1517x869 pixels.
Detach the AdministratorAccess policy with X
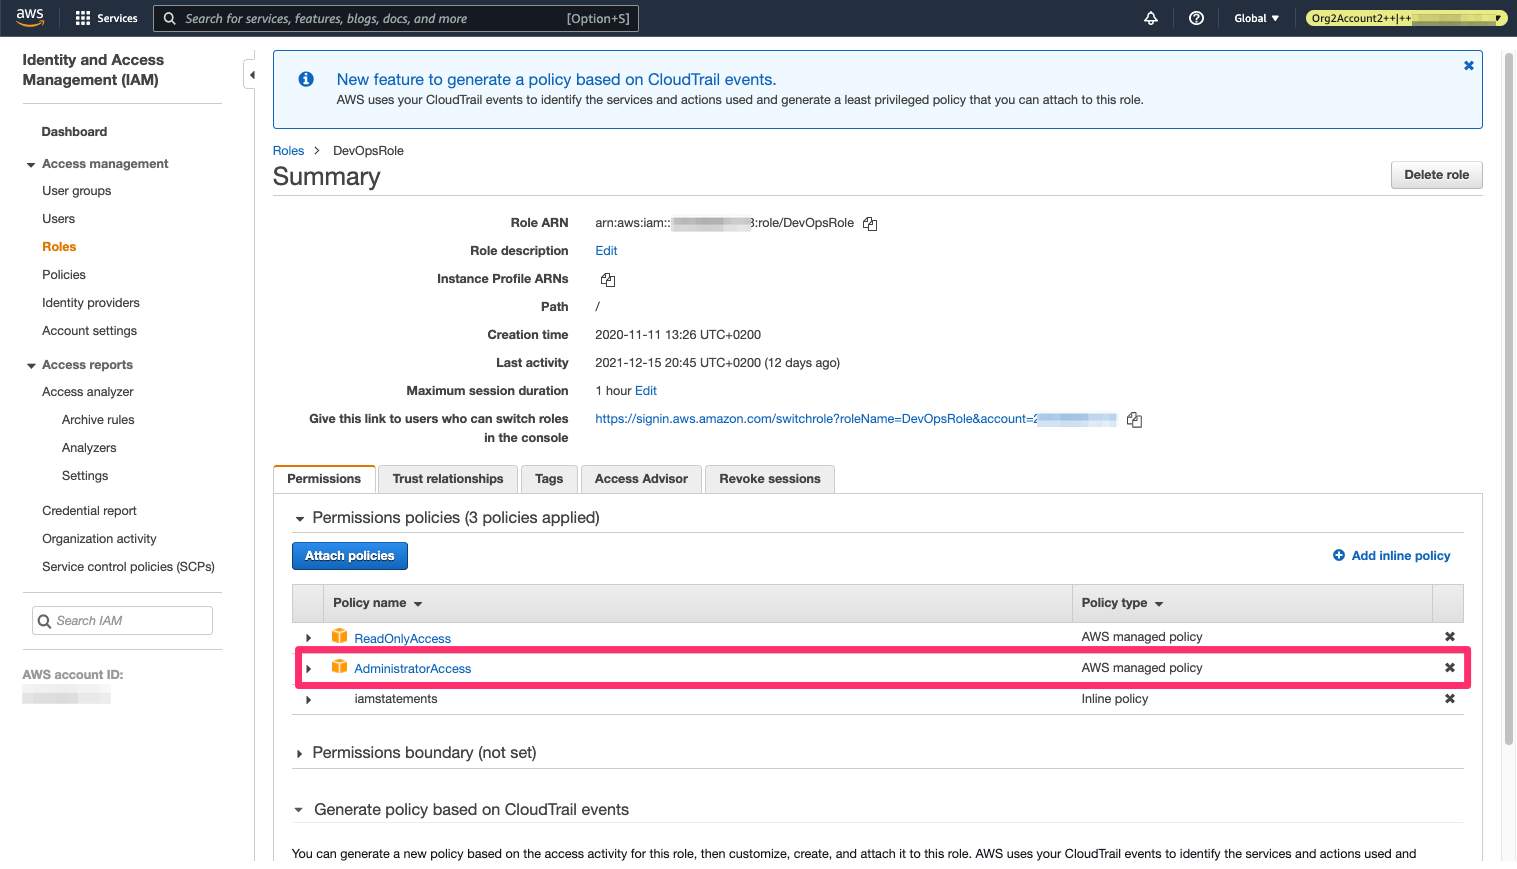[x=1449, y=668]
